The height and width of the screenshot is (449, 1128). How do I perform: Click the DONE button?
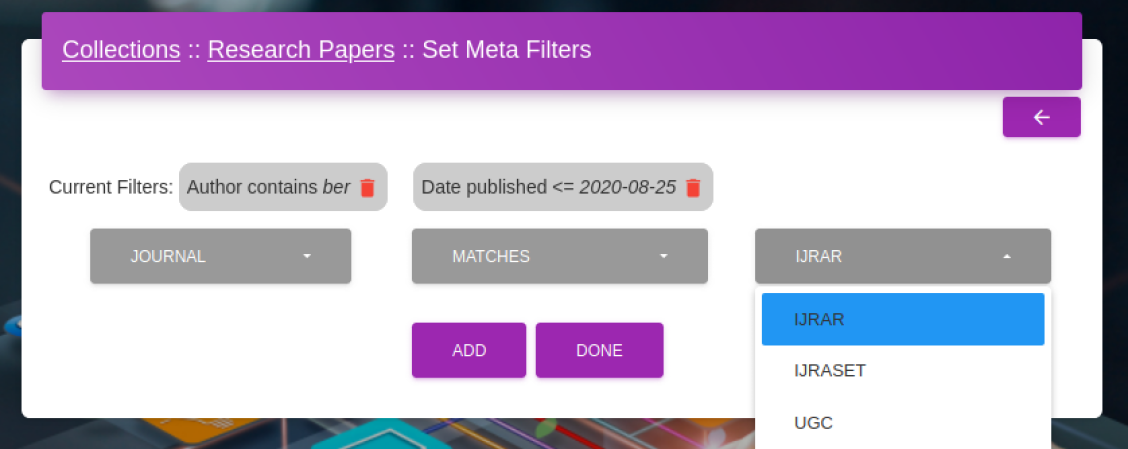[x=599, y=350]
